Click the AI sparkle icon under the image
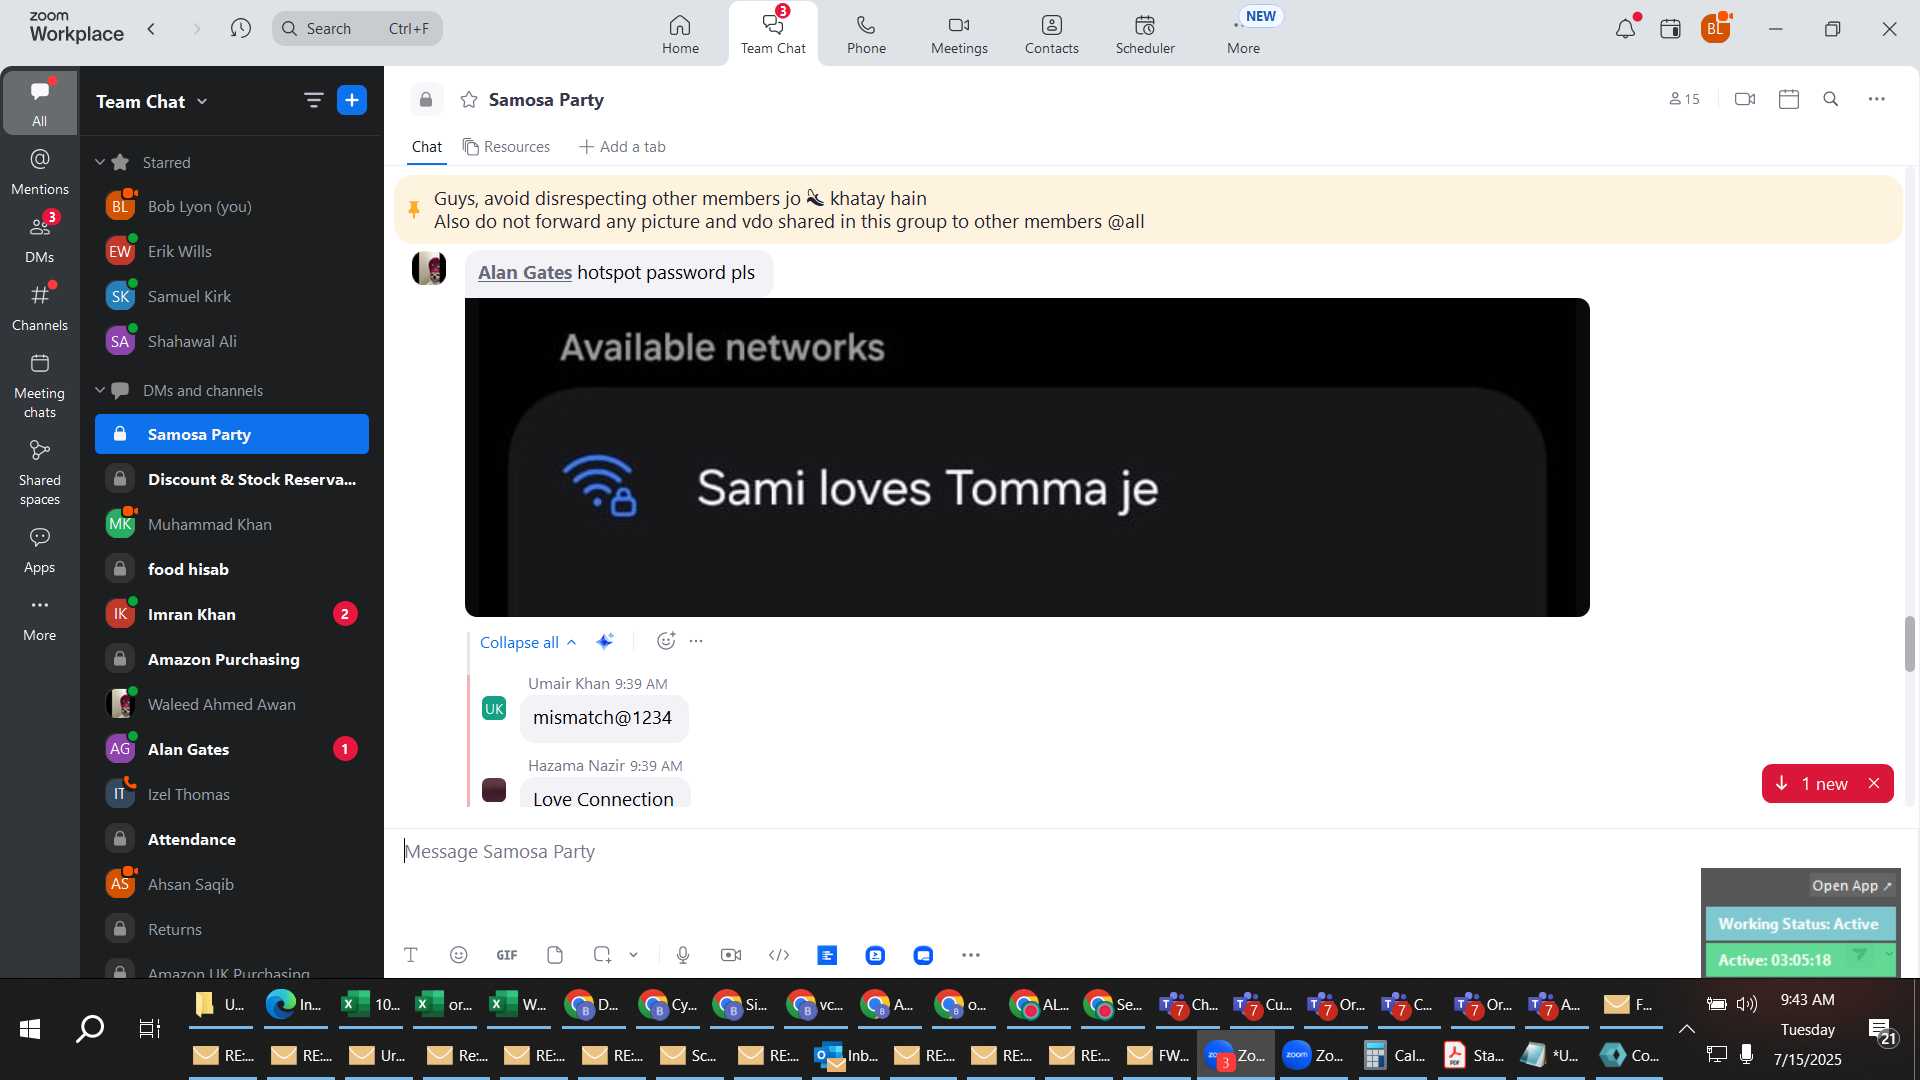Image resolution: width=1920 pixels, height=1080 pixels. click(x=605, y=641)
